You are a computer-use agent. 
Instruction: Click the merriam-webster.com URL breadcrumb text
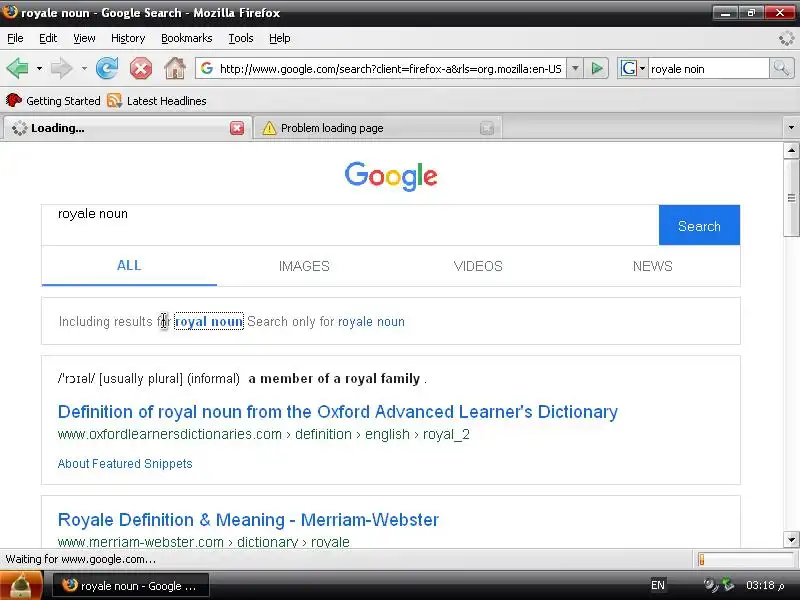204,542
